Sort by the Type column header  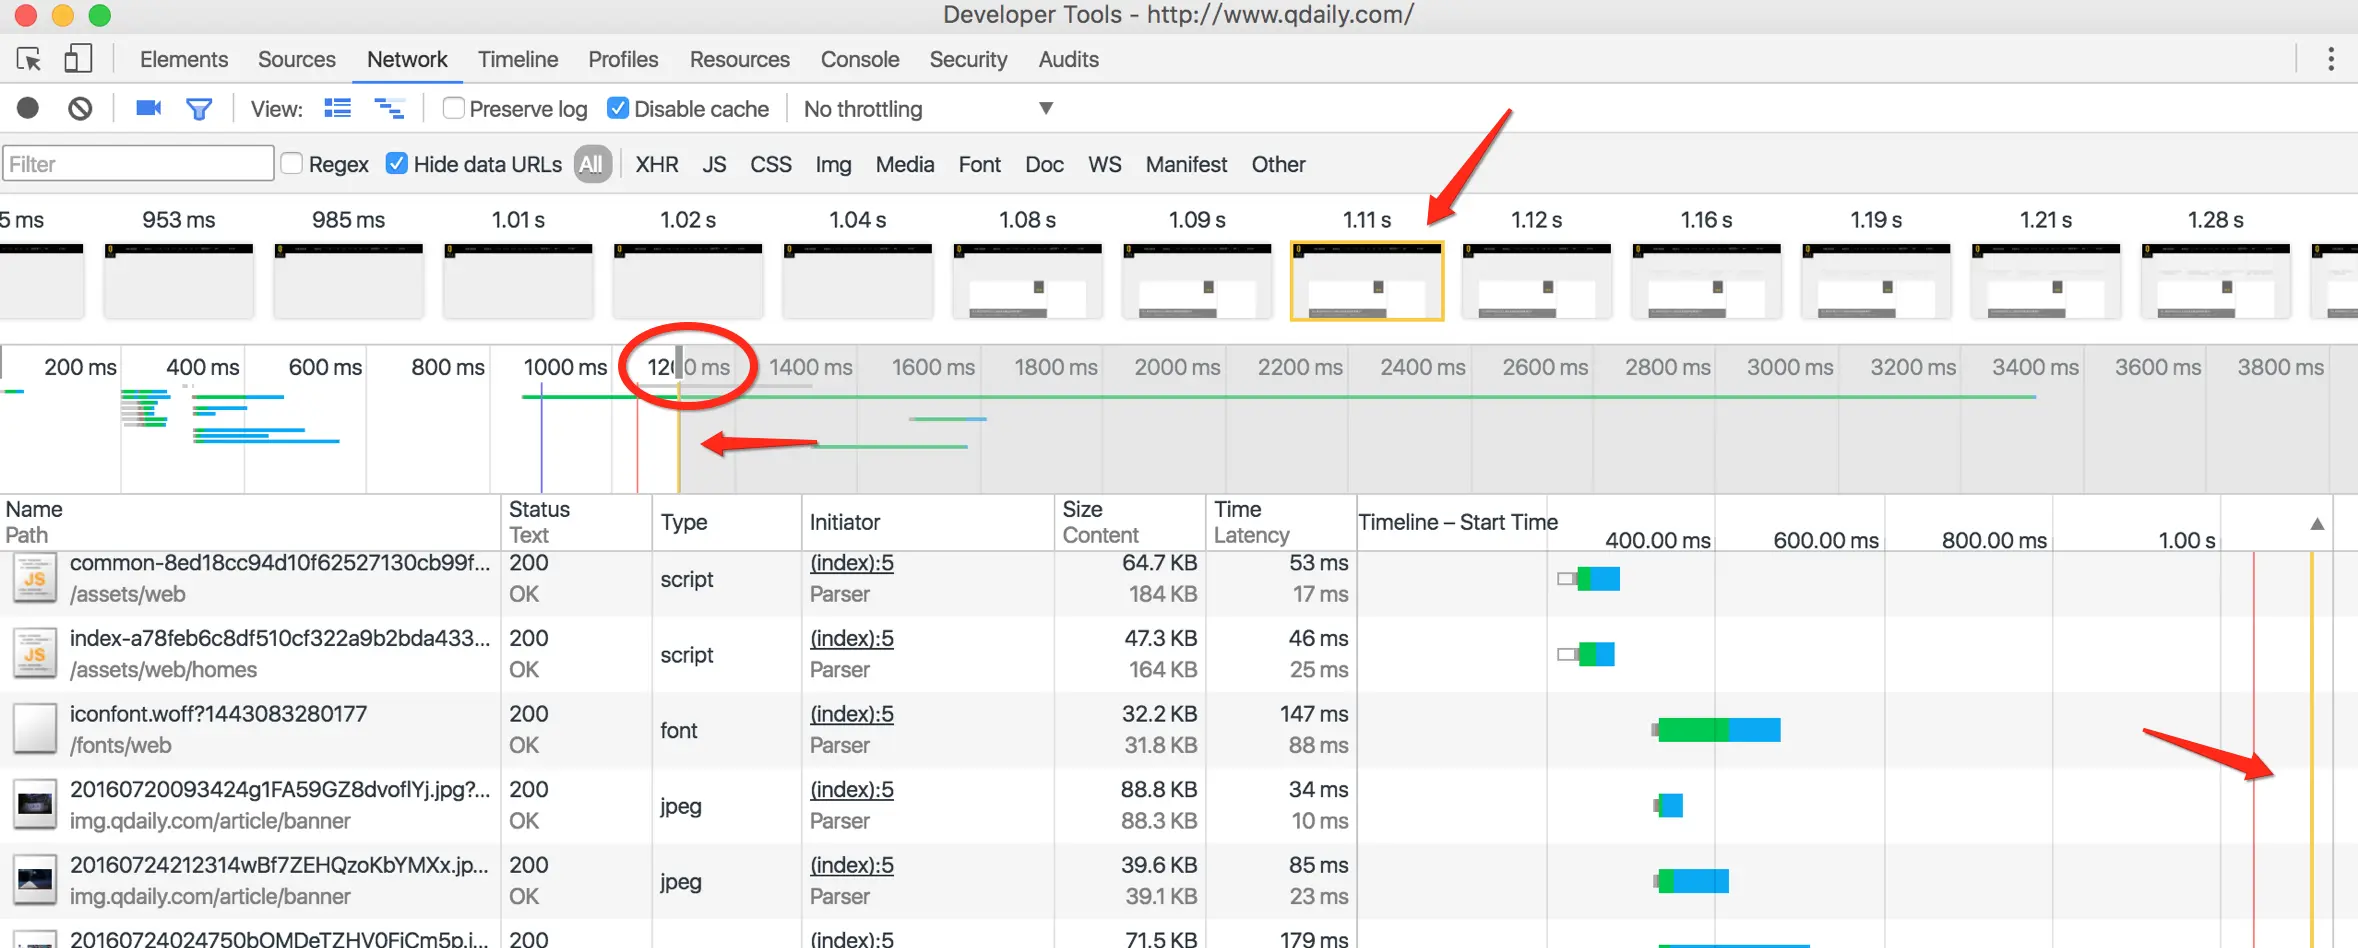click(727, 522)
